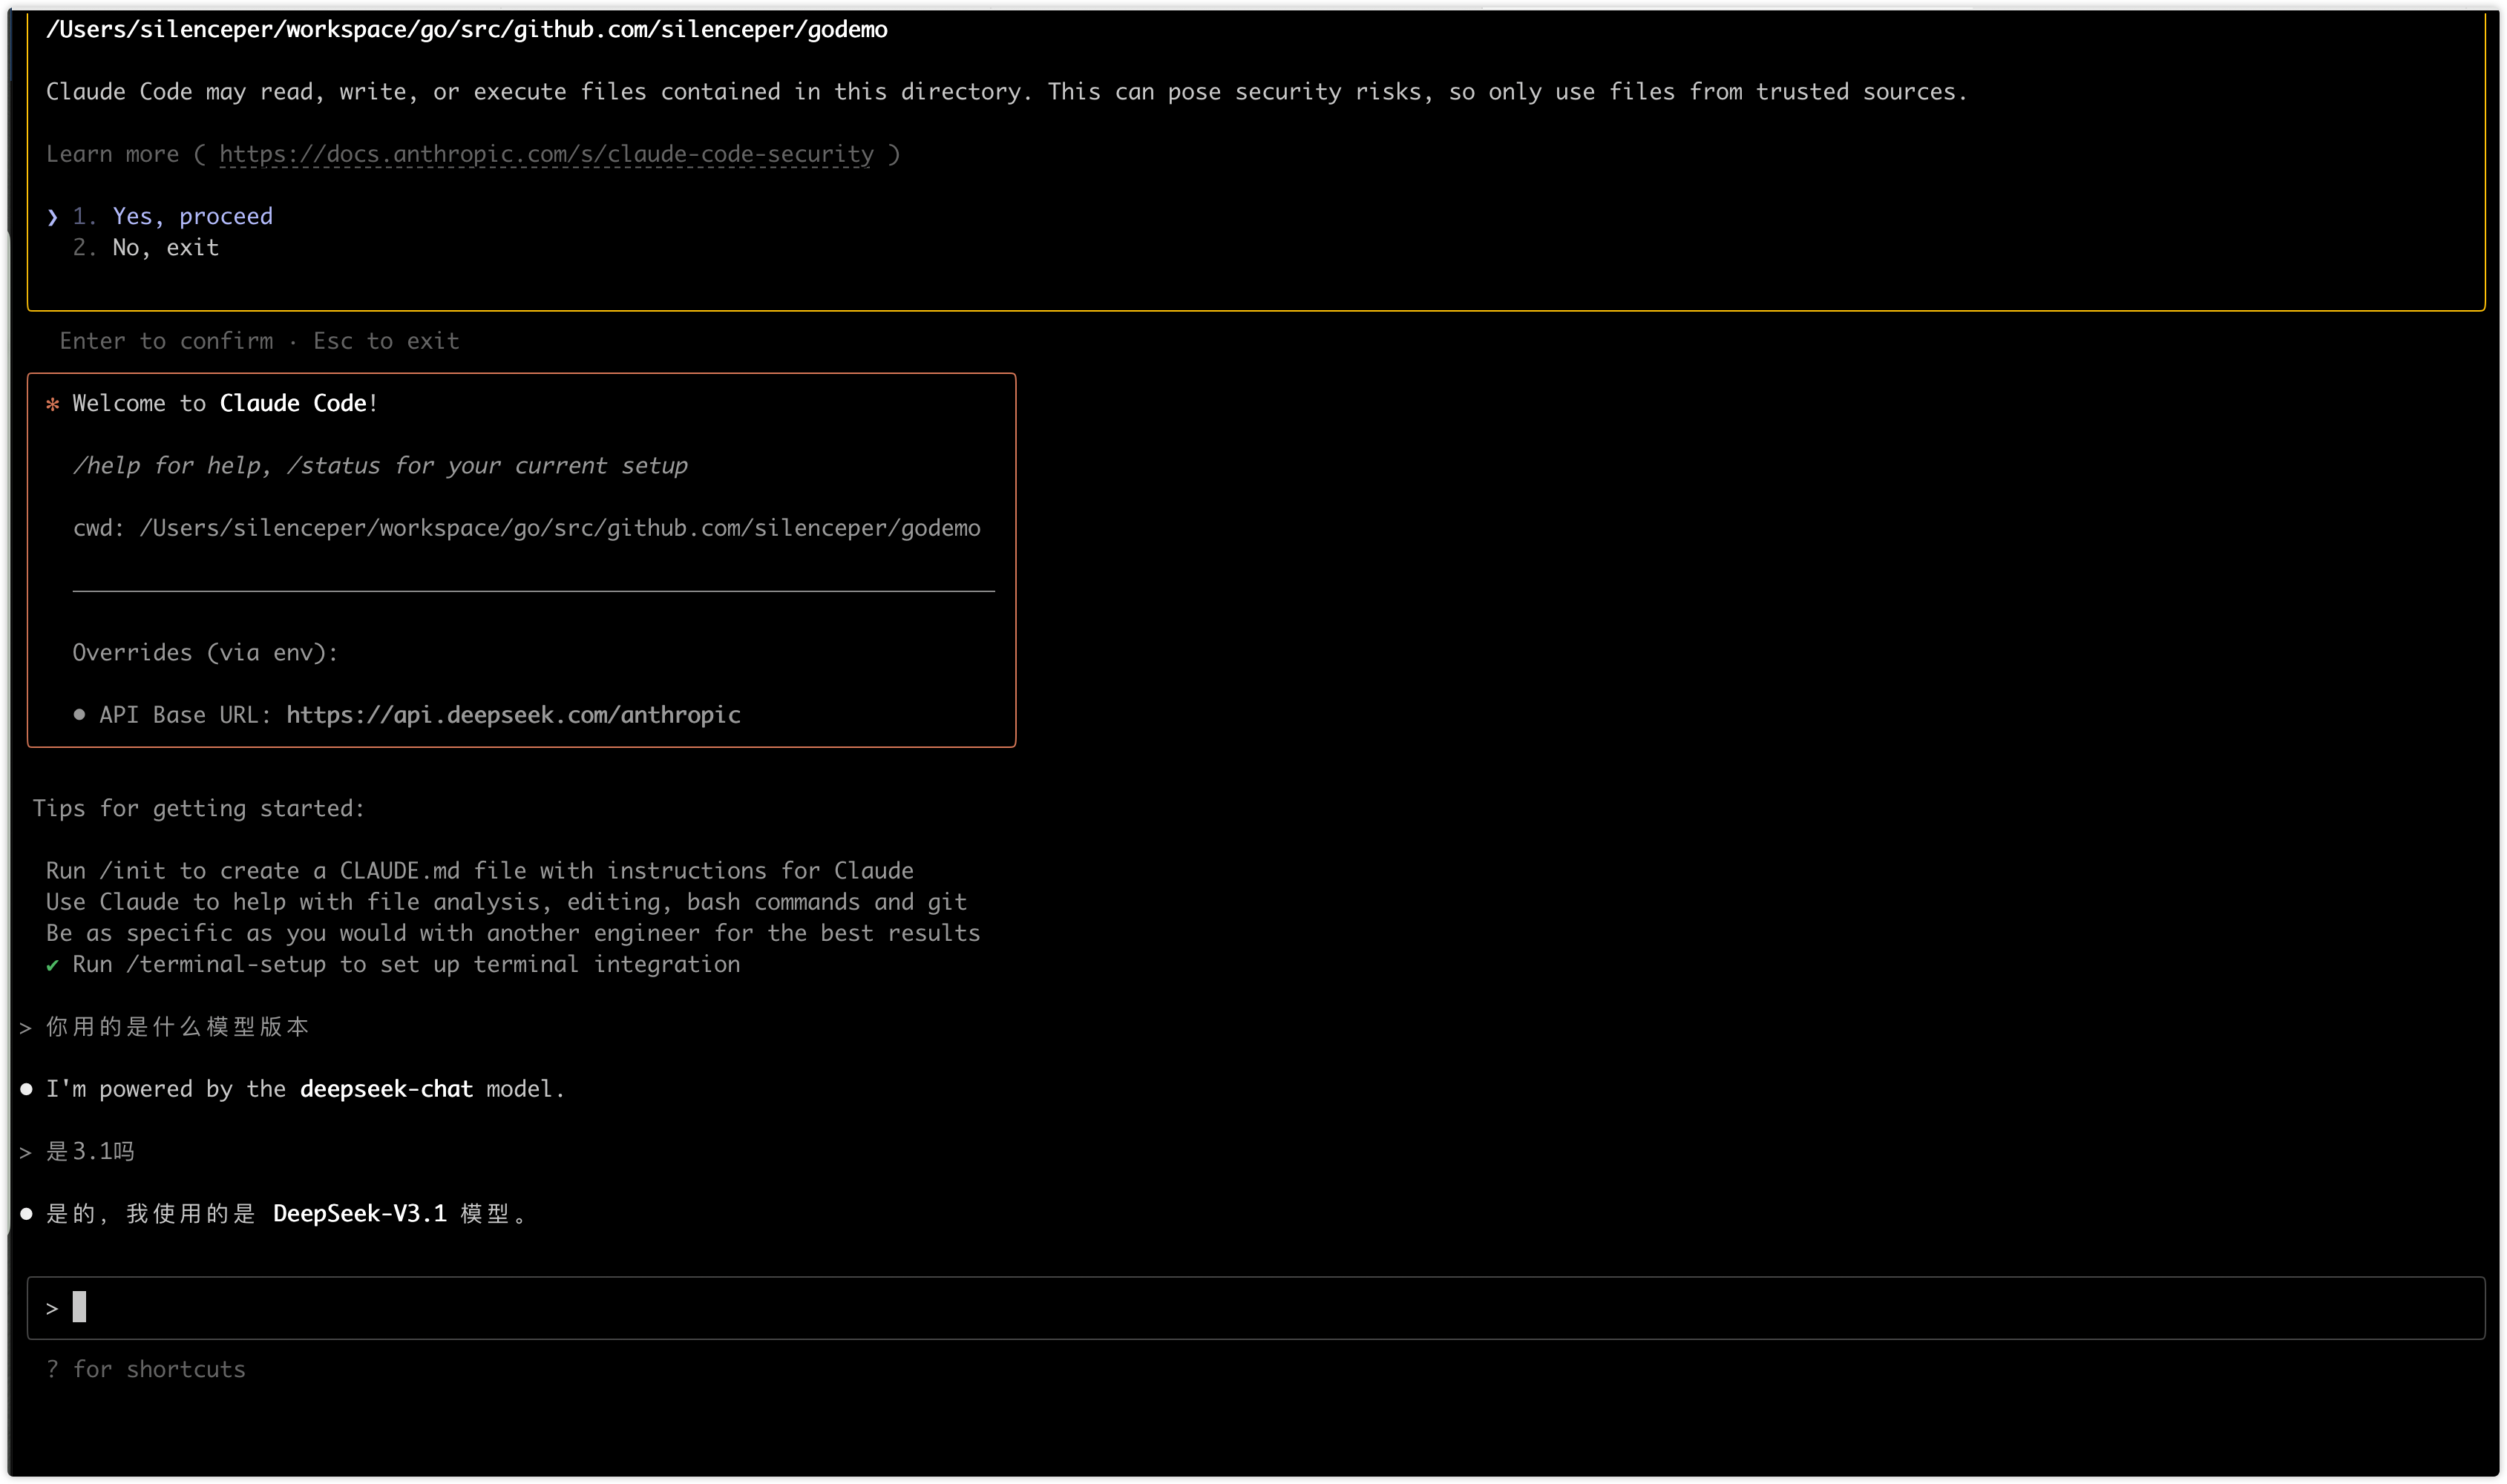The image size is (2507, 1484).
Task: Click the API Base URL value
Action: [x=513, y=715]
